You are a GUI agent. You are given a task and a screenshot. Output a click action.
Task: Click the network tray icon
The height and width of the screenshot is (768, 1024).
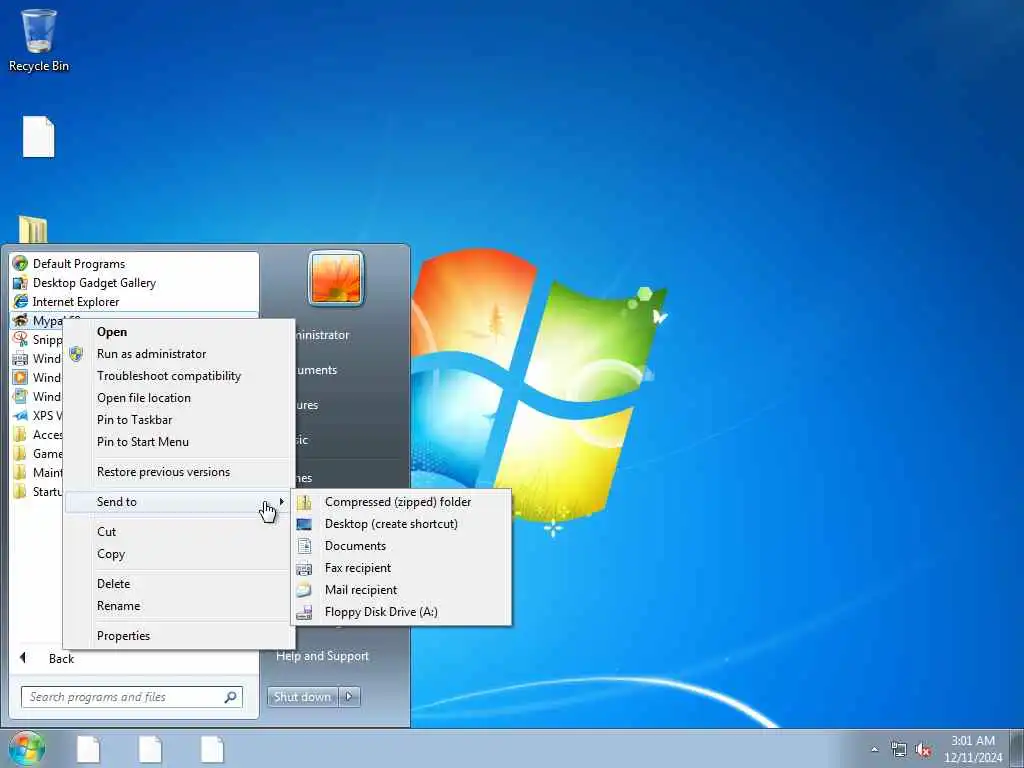(899, 750)
